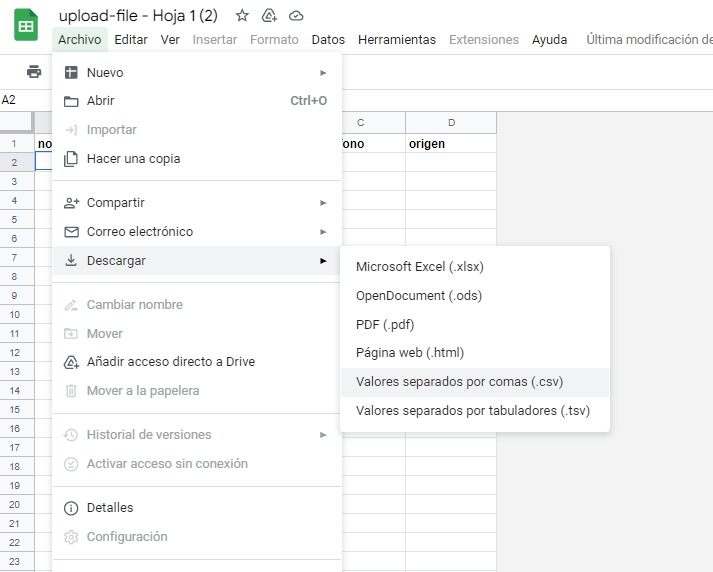Open the Datos menu
Image resolution: width=713 pixels, height=572 pixels.
click(328, 40)
